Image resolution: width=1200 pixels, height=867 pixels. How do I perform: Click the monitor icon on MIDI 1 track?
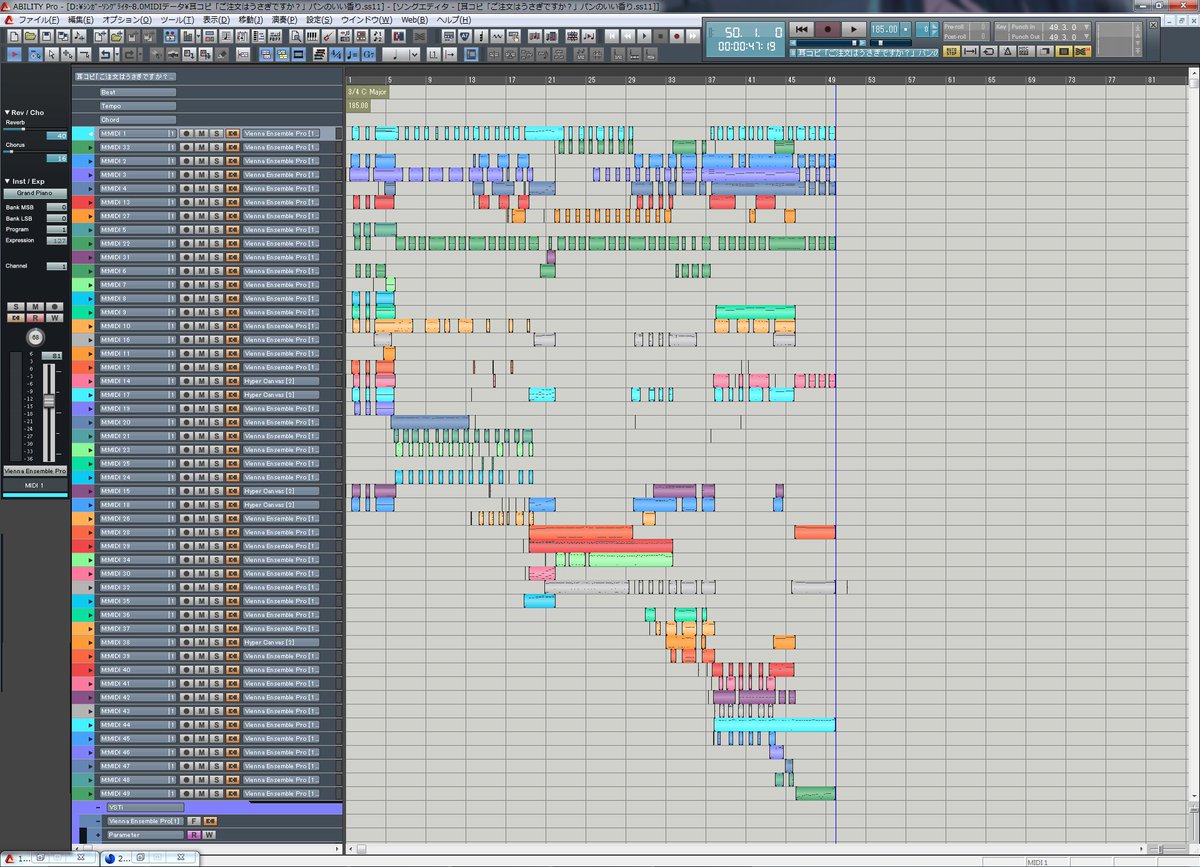tap(232, 133)
